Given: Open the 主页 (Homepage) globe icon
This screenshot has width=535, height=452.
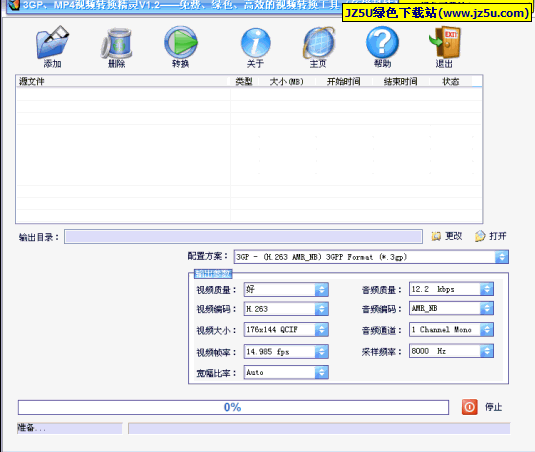Looking at the screenshot, I should coord(319,43).
